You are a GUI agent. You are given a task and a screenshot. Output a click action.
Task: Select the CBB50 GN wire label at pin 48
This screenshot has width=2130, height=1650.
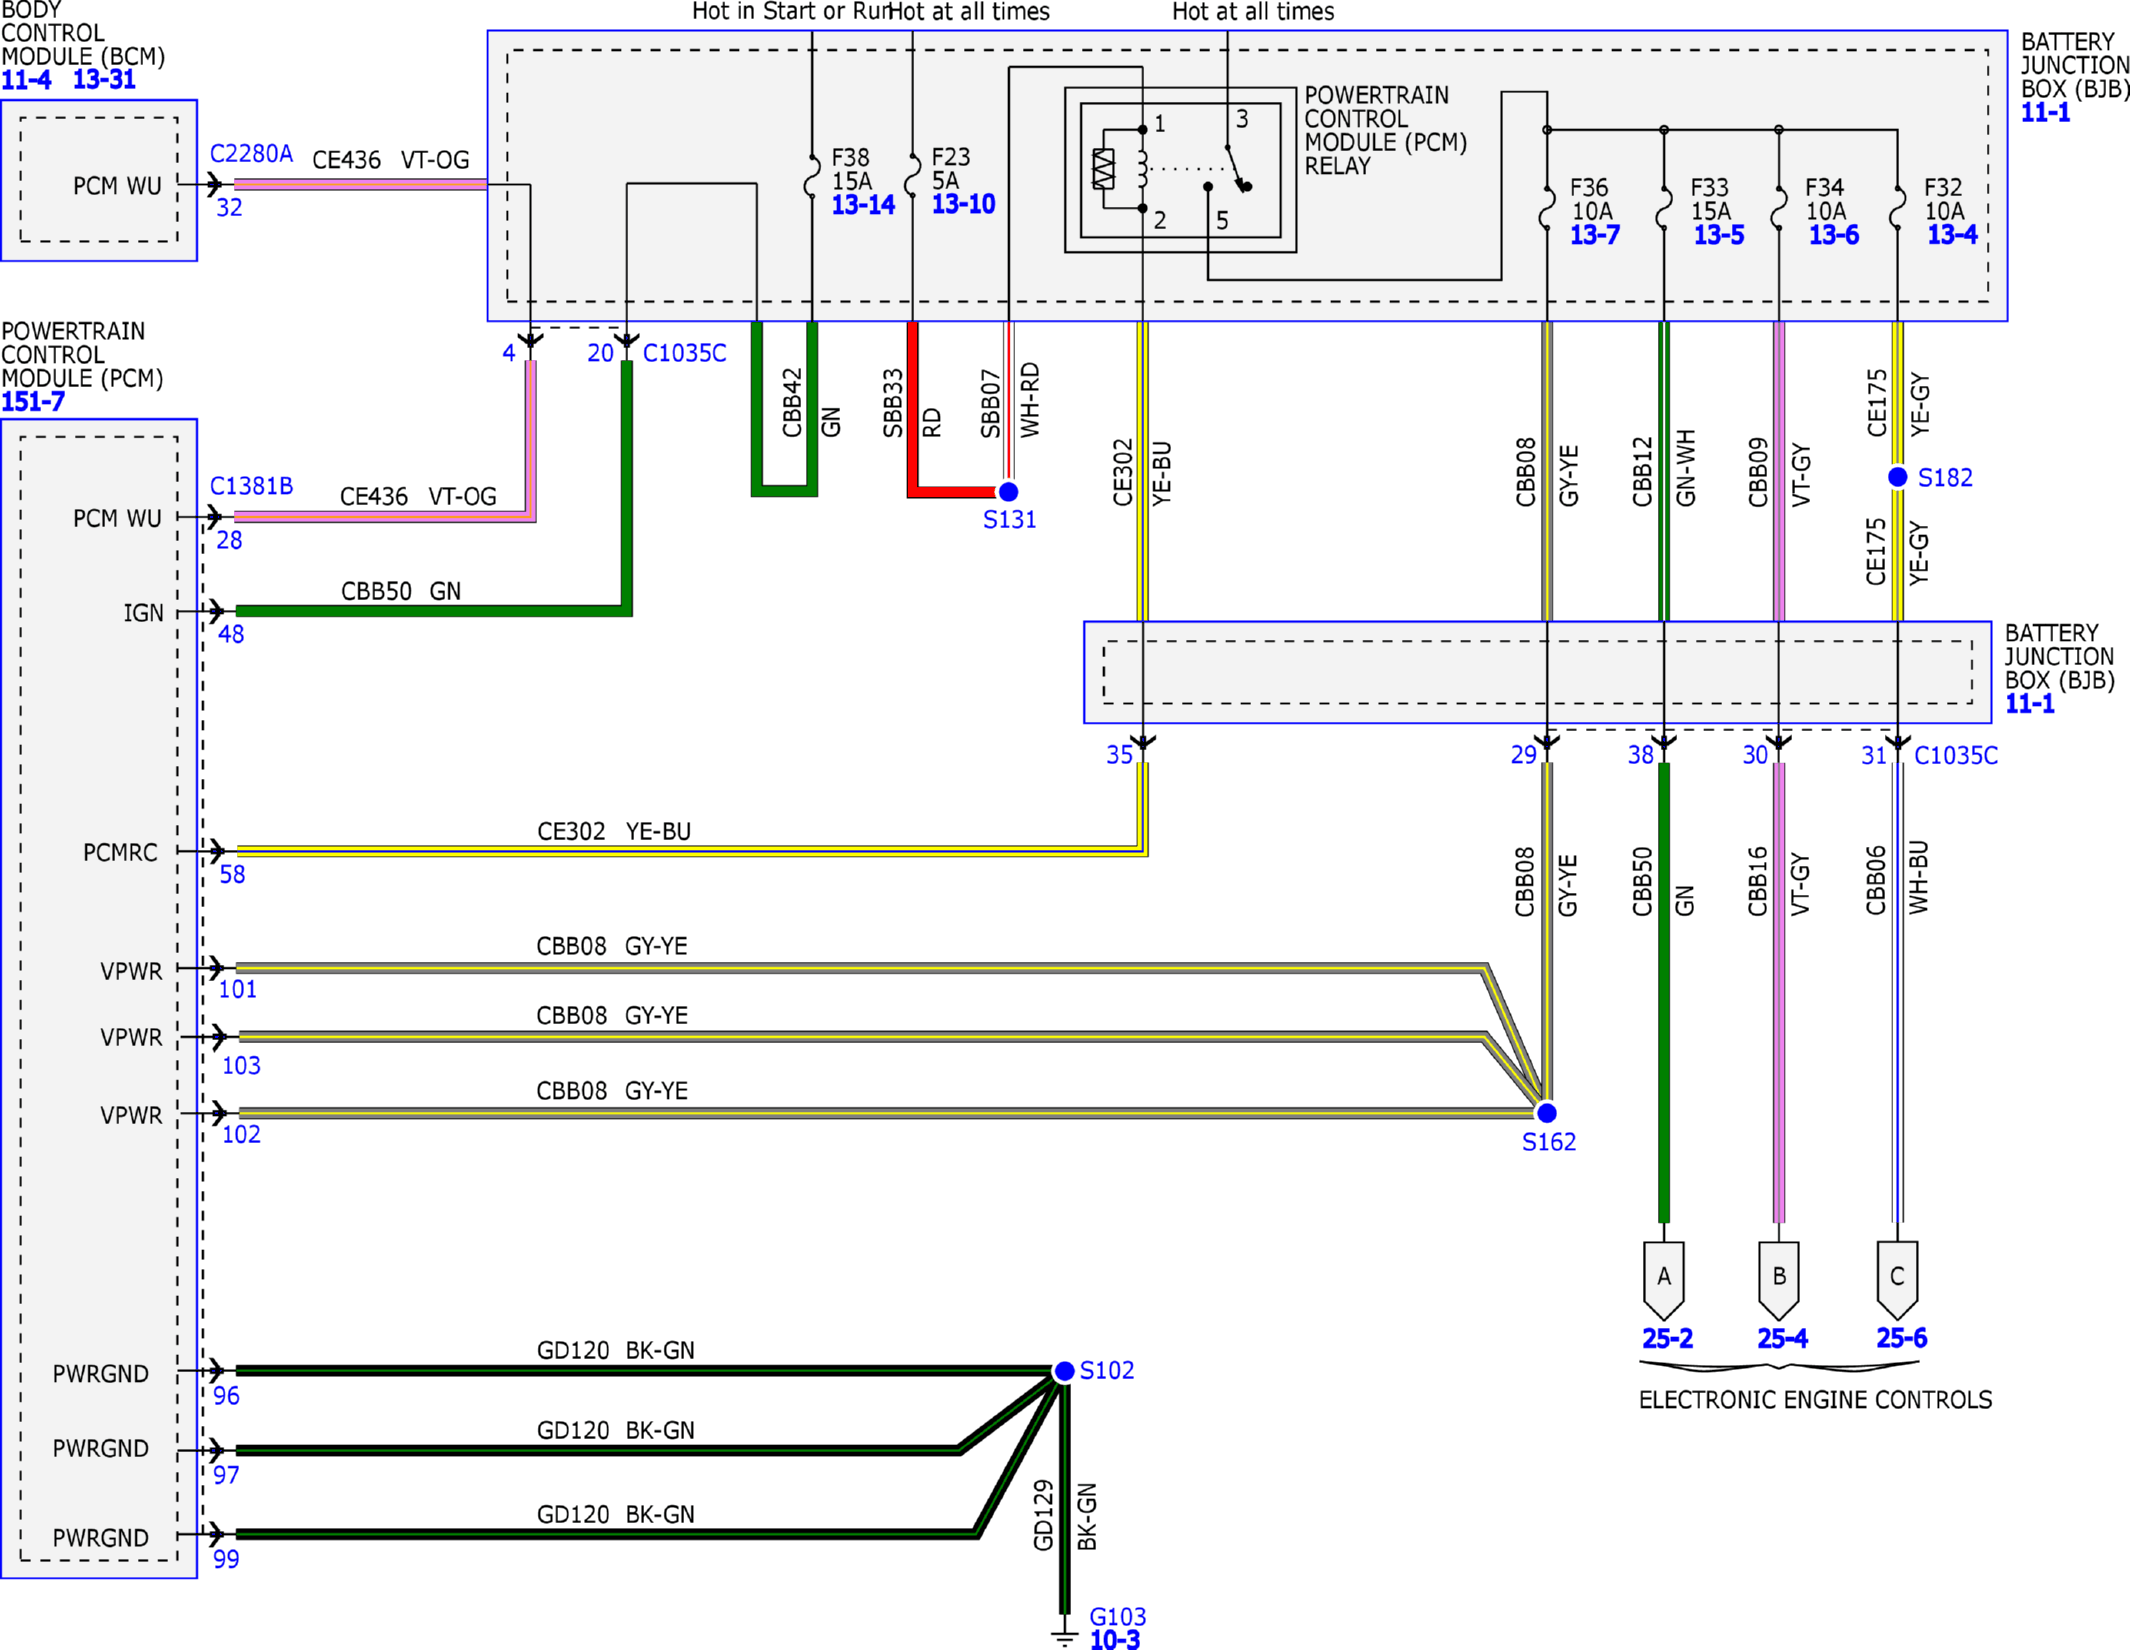coord(401,591)
